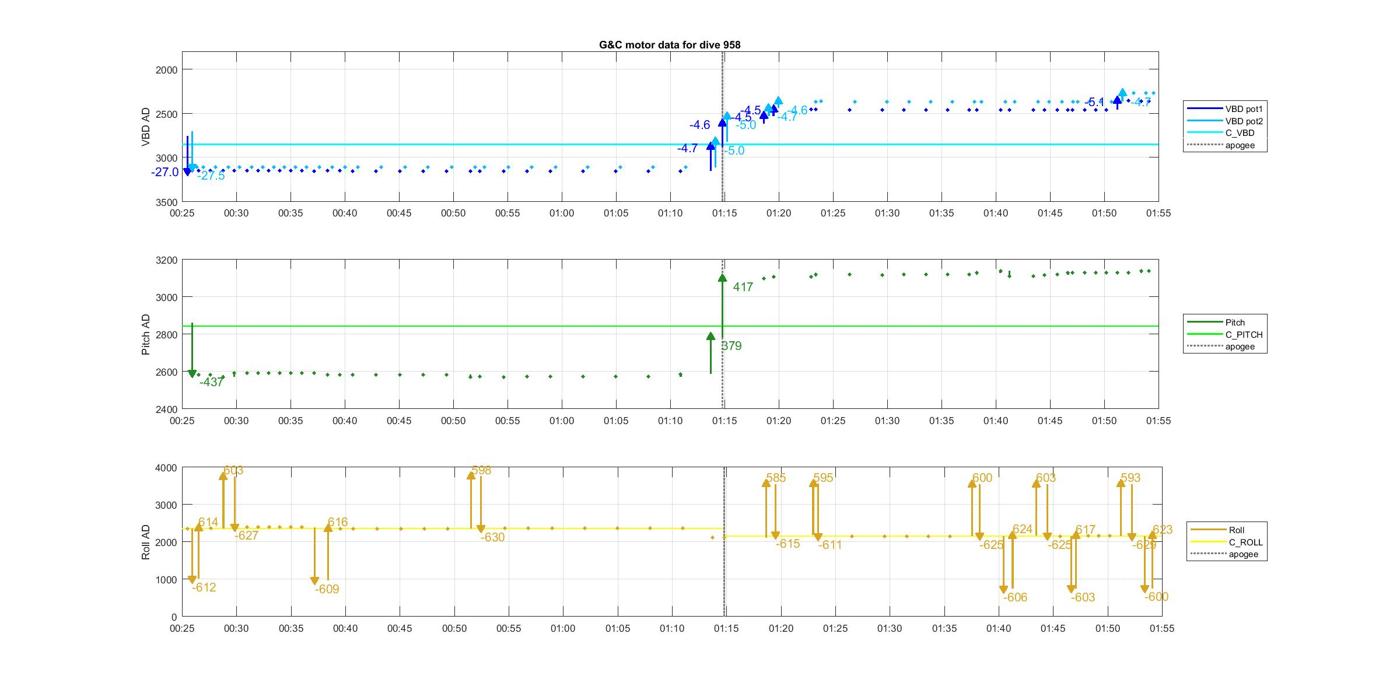The image size is (1400, 693).
Task: Click the '617' roll data label
Action: coord(1086,530)
